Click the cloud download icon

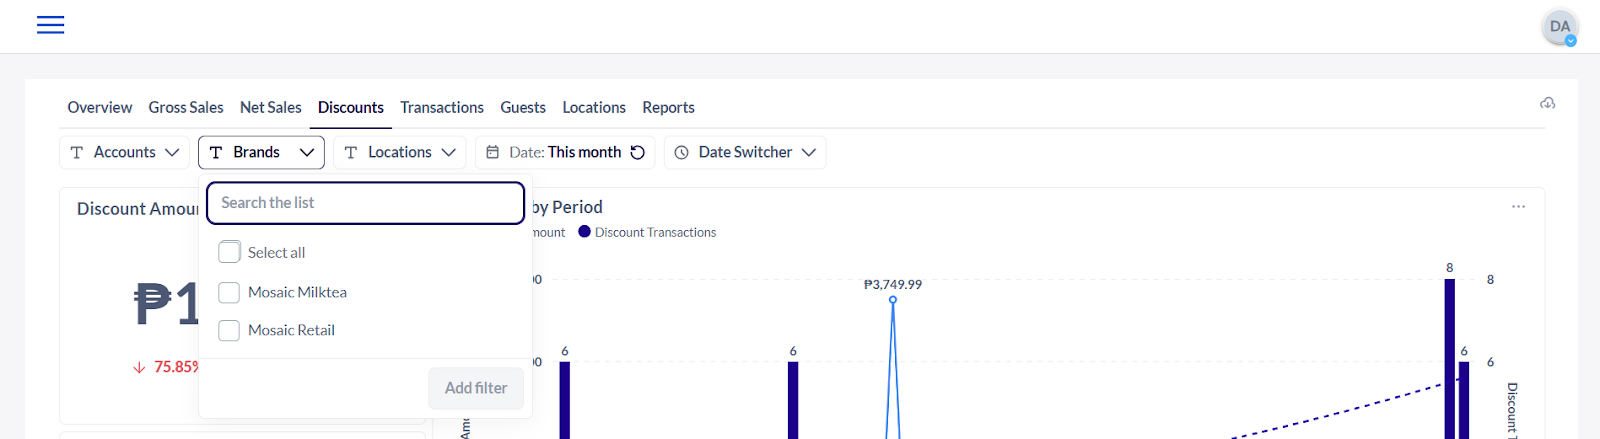[x=1547, y=103]
